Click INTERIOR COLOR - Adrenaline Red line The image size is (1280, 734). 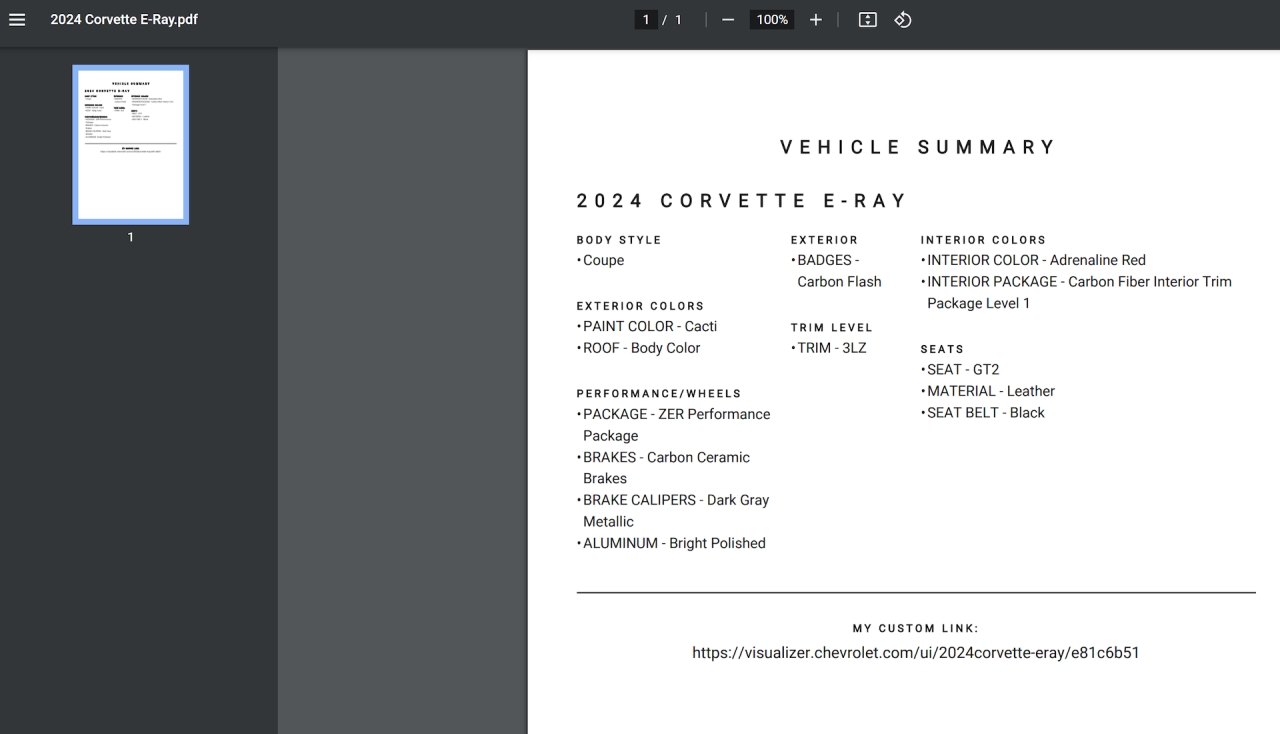1033,260
